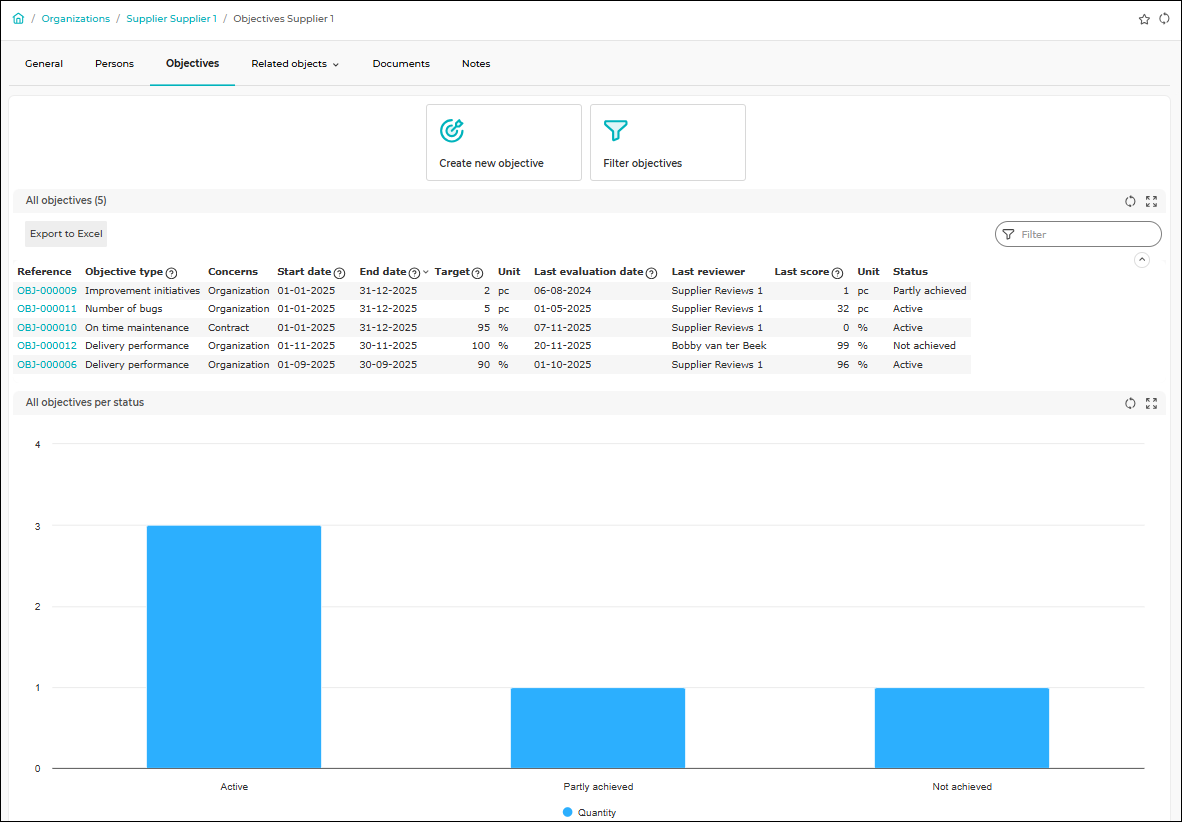
Task: Refresh the All objectives (5) panel
Action: point(1130,201)
